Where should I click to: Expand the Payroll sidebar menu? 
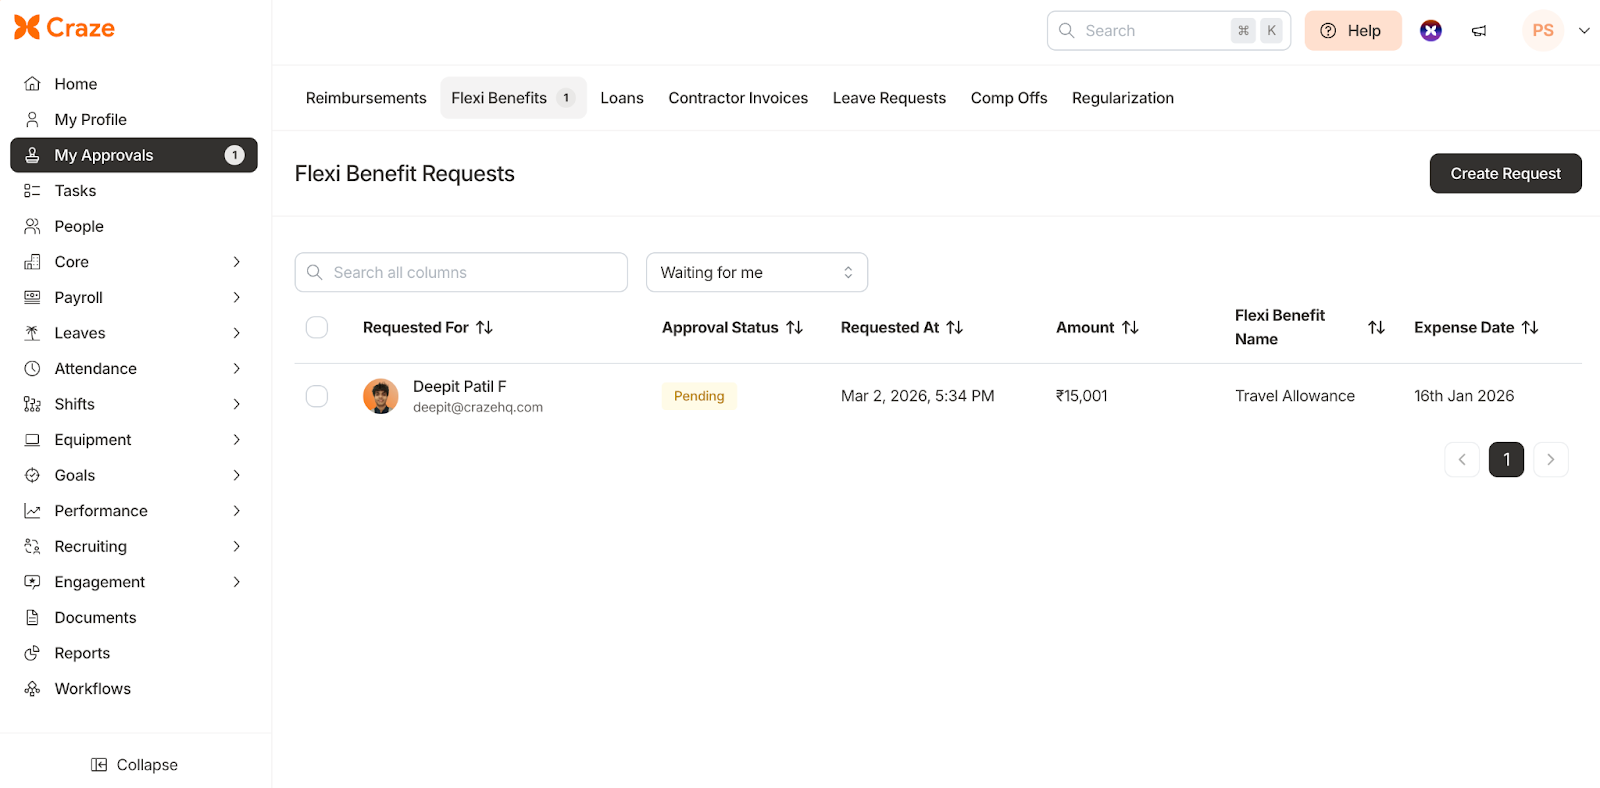(x=236, y=298)
